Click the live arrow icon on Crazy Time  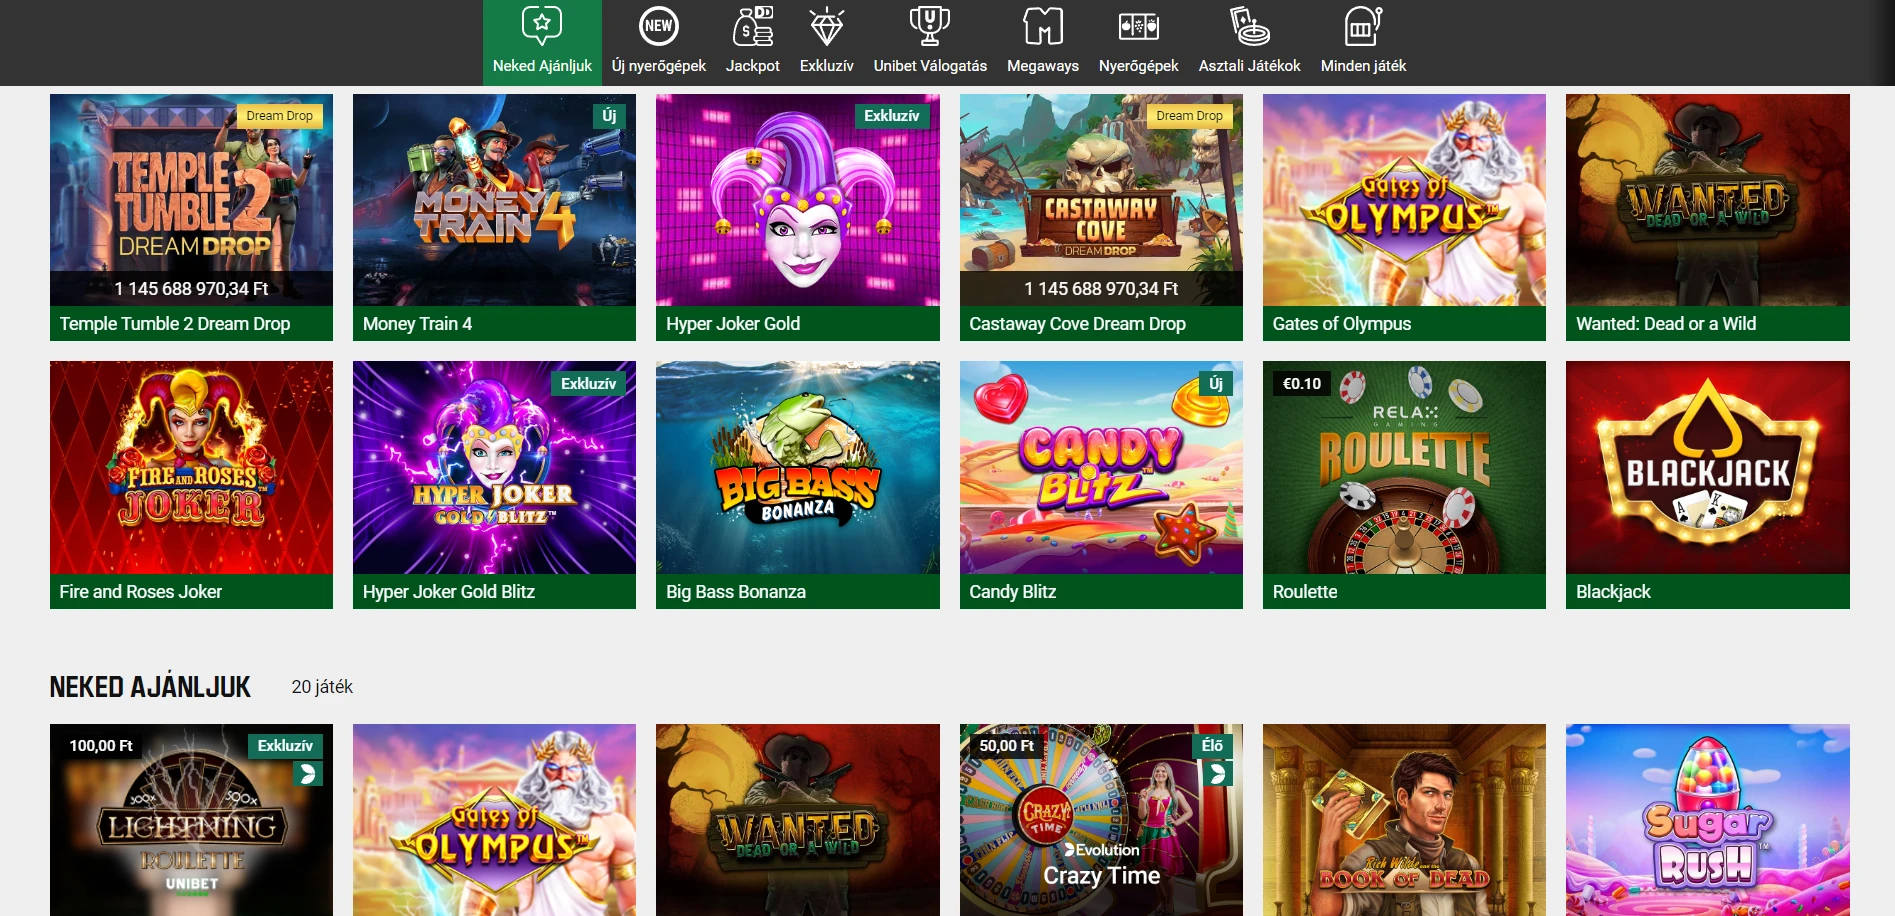1217,773
